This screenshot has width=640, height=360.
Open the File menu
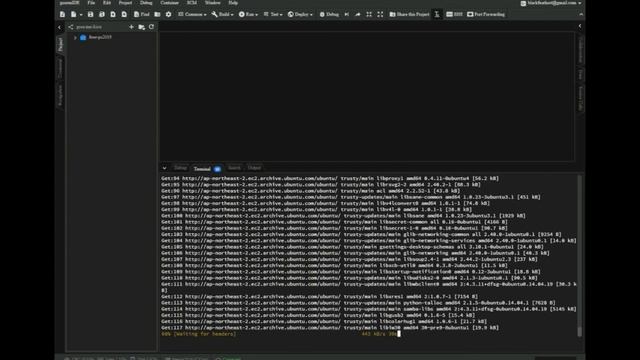(x=91, y=3)
